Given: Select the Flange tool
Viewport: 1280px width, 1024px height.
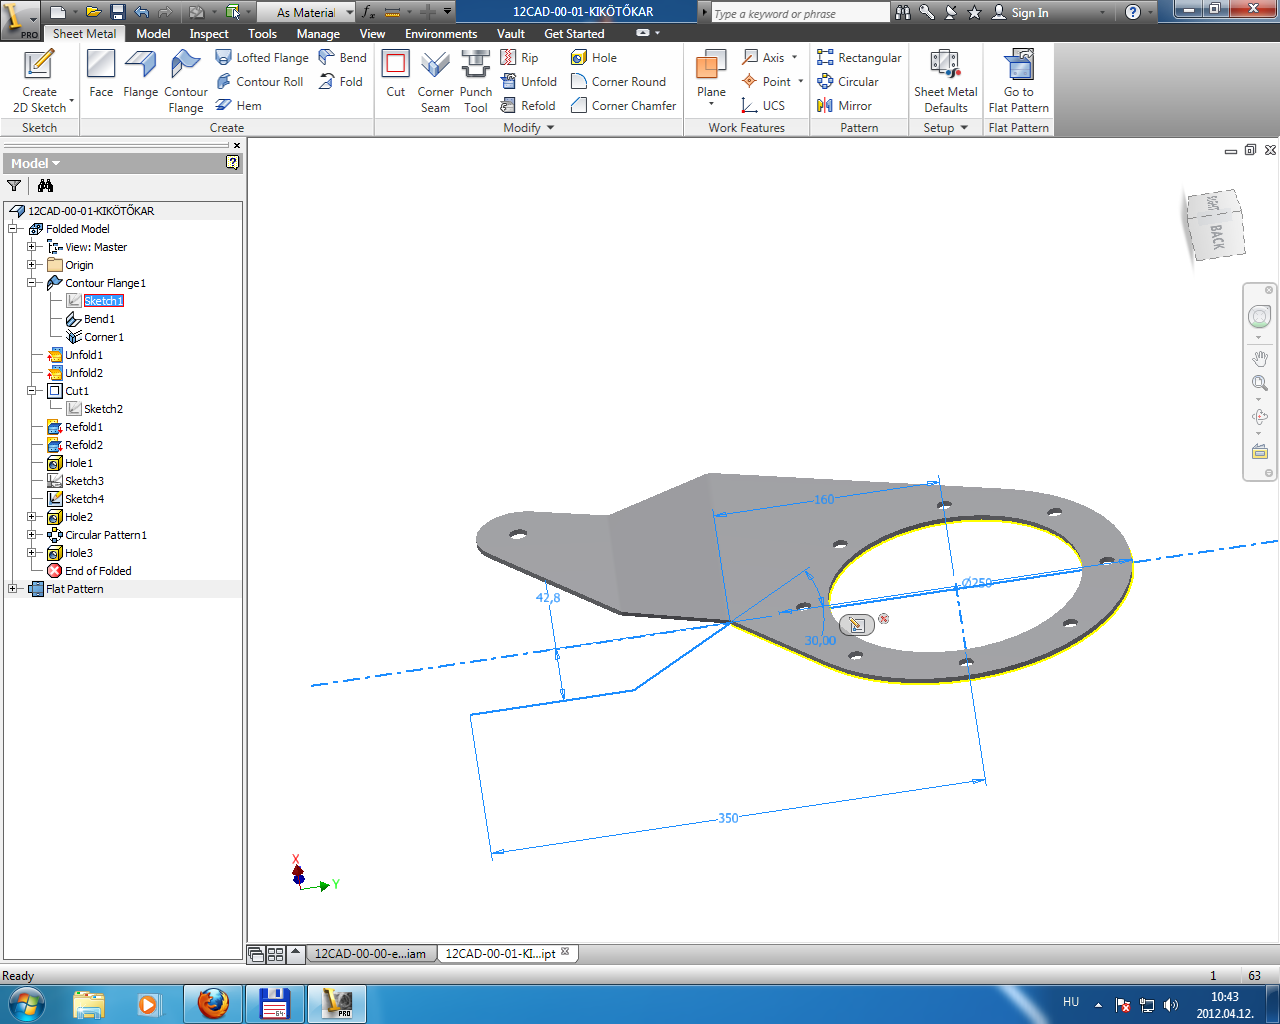Looking at the screenshot, I should click(x=141, y=74).
